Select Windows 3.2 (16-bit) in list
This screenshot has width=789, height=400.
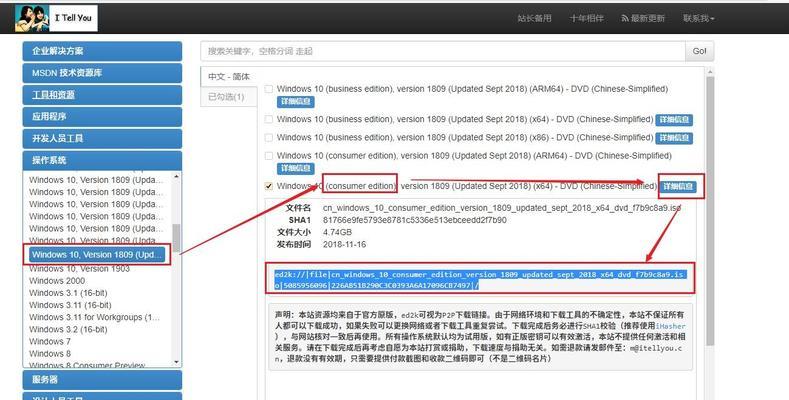pyautogui.click(x=68, y=330)
